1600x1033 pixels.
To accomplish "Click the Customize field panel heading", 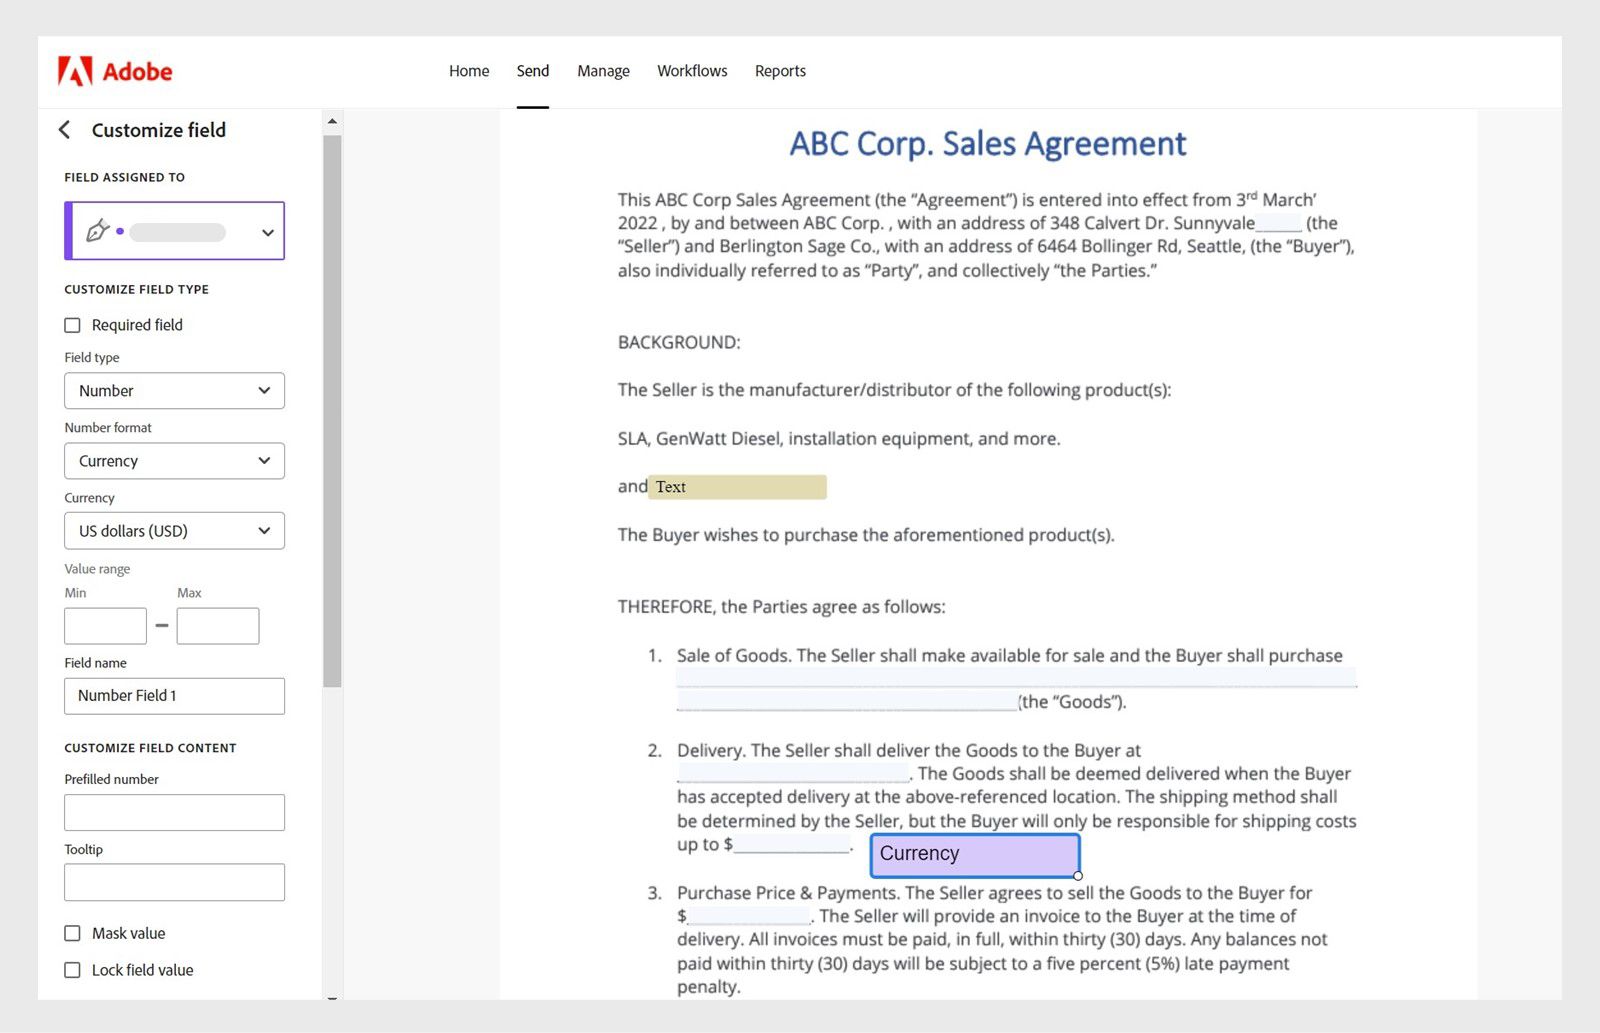I will pyautogui.click(x=159, y=130).
